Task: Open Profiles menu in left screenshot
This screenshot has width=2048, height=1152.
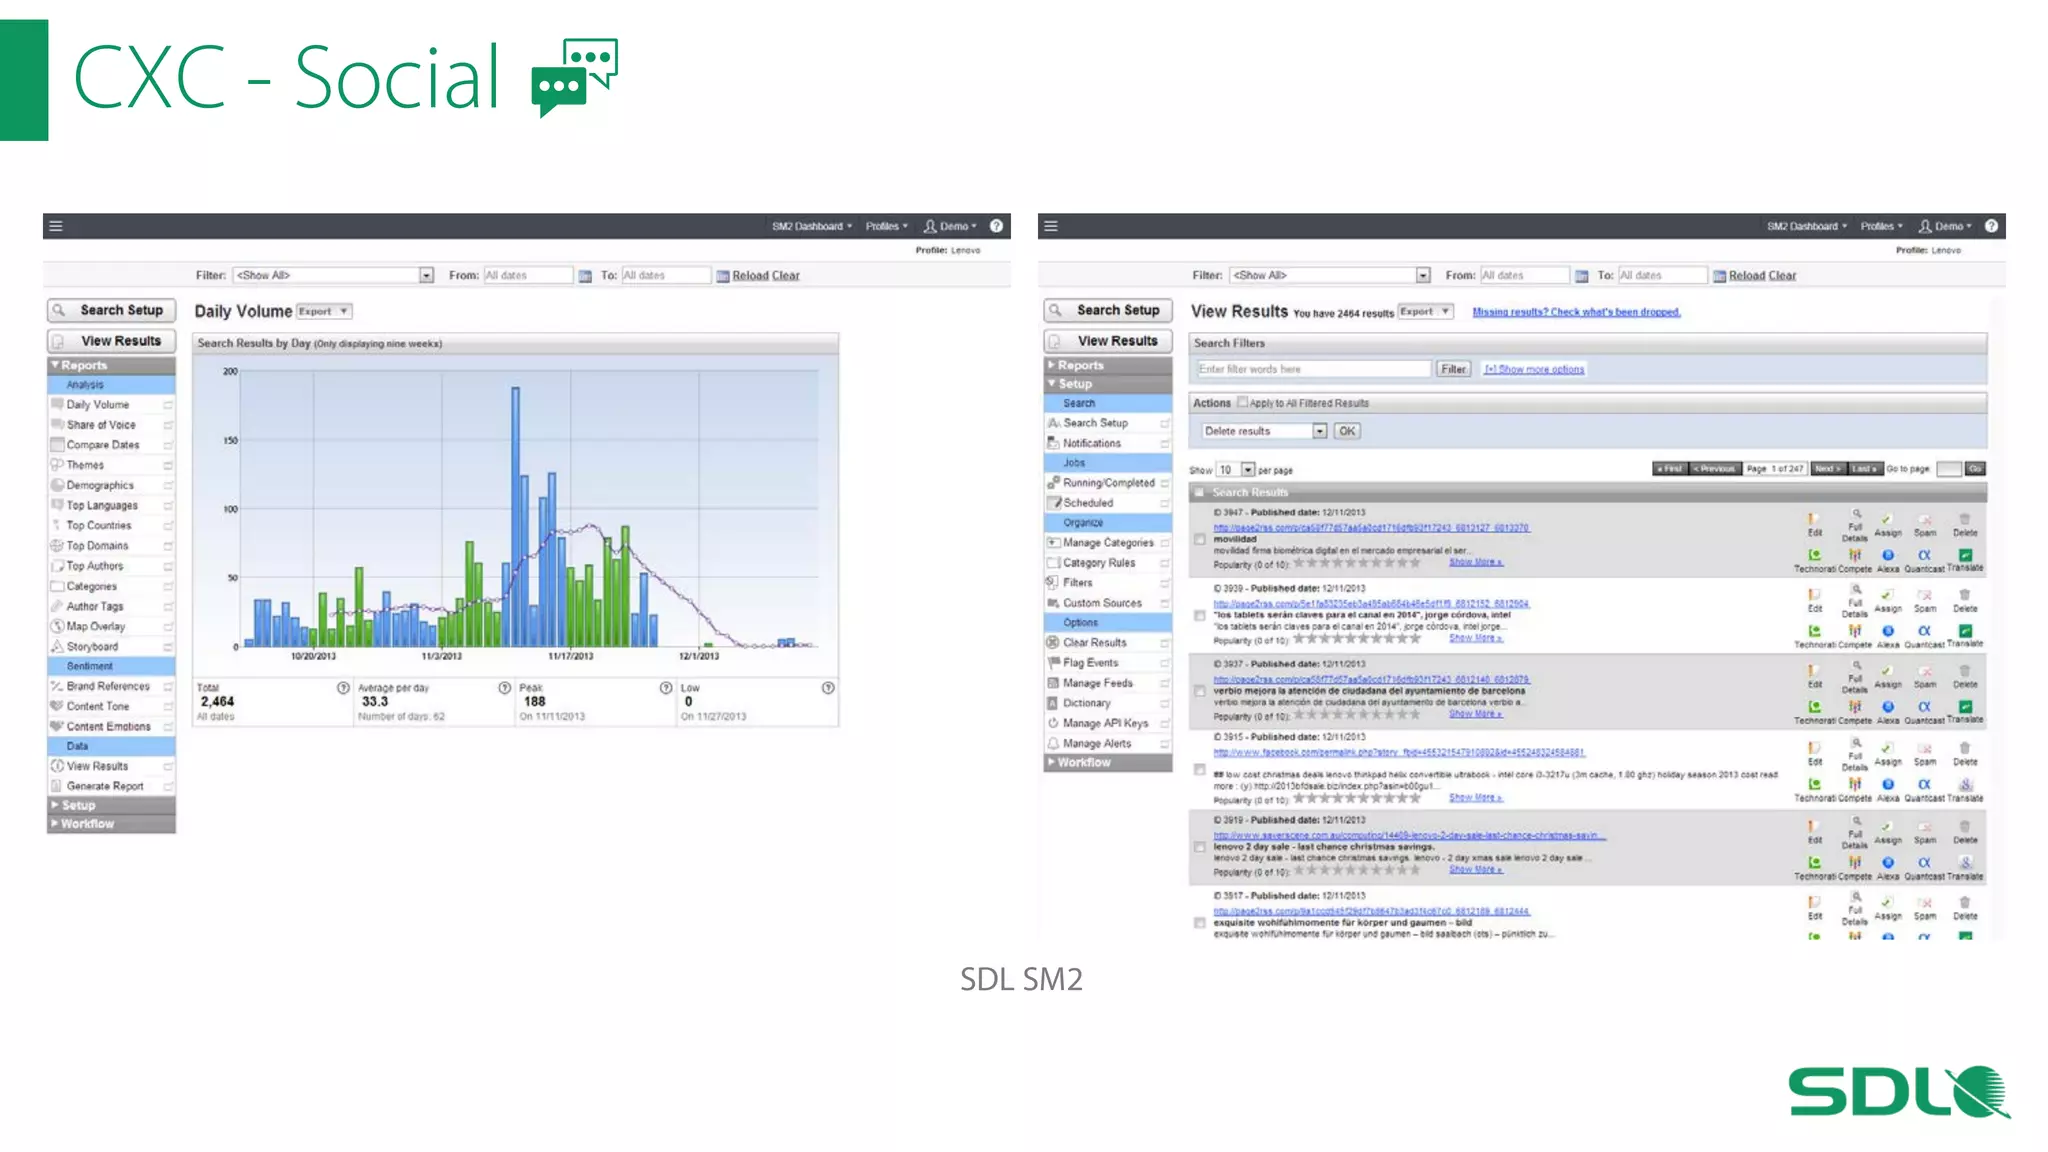Action: (x=887, y=226)
